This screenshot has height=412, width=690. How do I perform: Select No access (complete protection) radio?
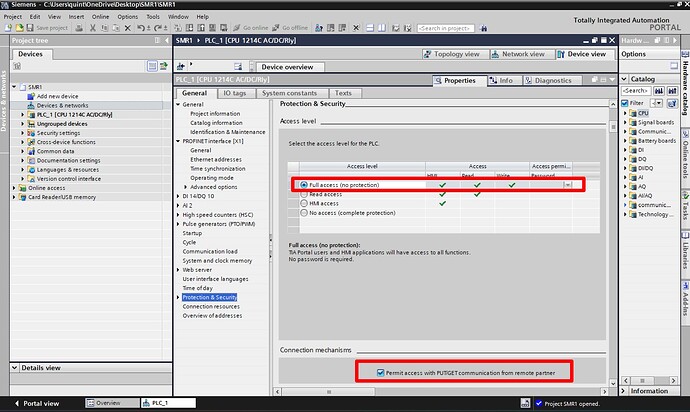point(304,213)
